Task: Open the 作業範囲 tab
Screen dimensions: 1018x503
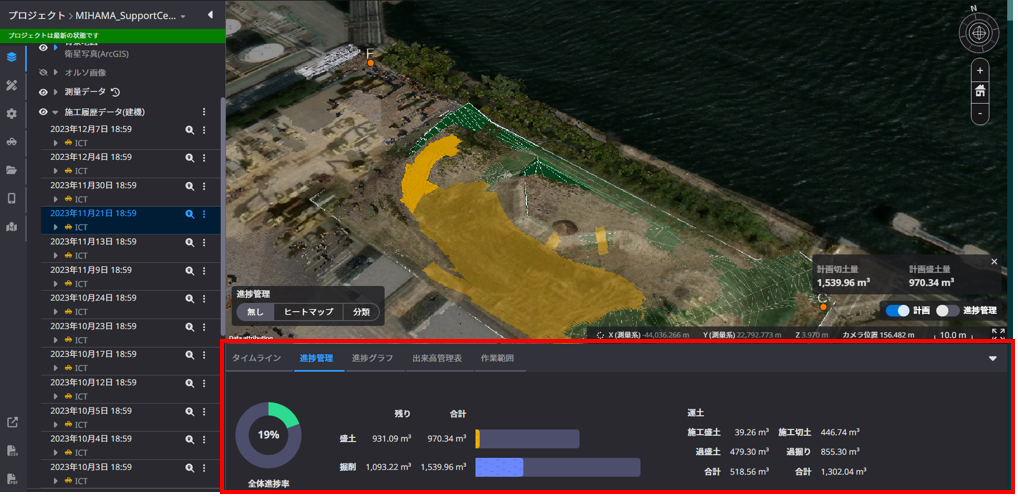Action: point(498,358)
